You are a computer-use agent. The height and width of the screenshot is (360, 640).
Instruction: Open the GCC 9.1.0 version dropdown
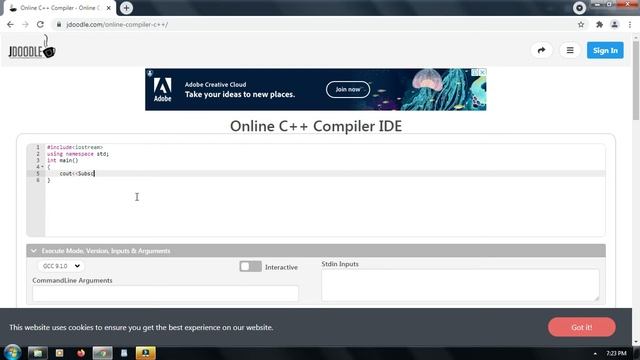coord(61,266)
